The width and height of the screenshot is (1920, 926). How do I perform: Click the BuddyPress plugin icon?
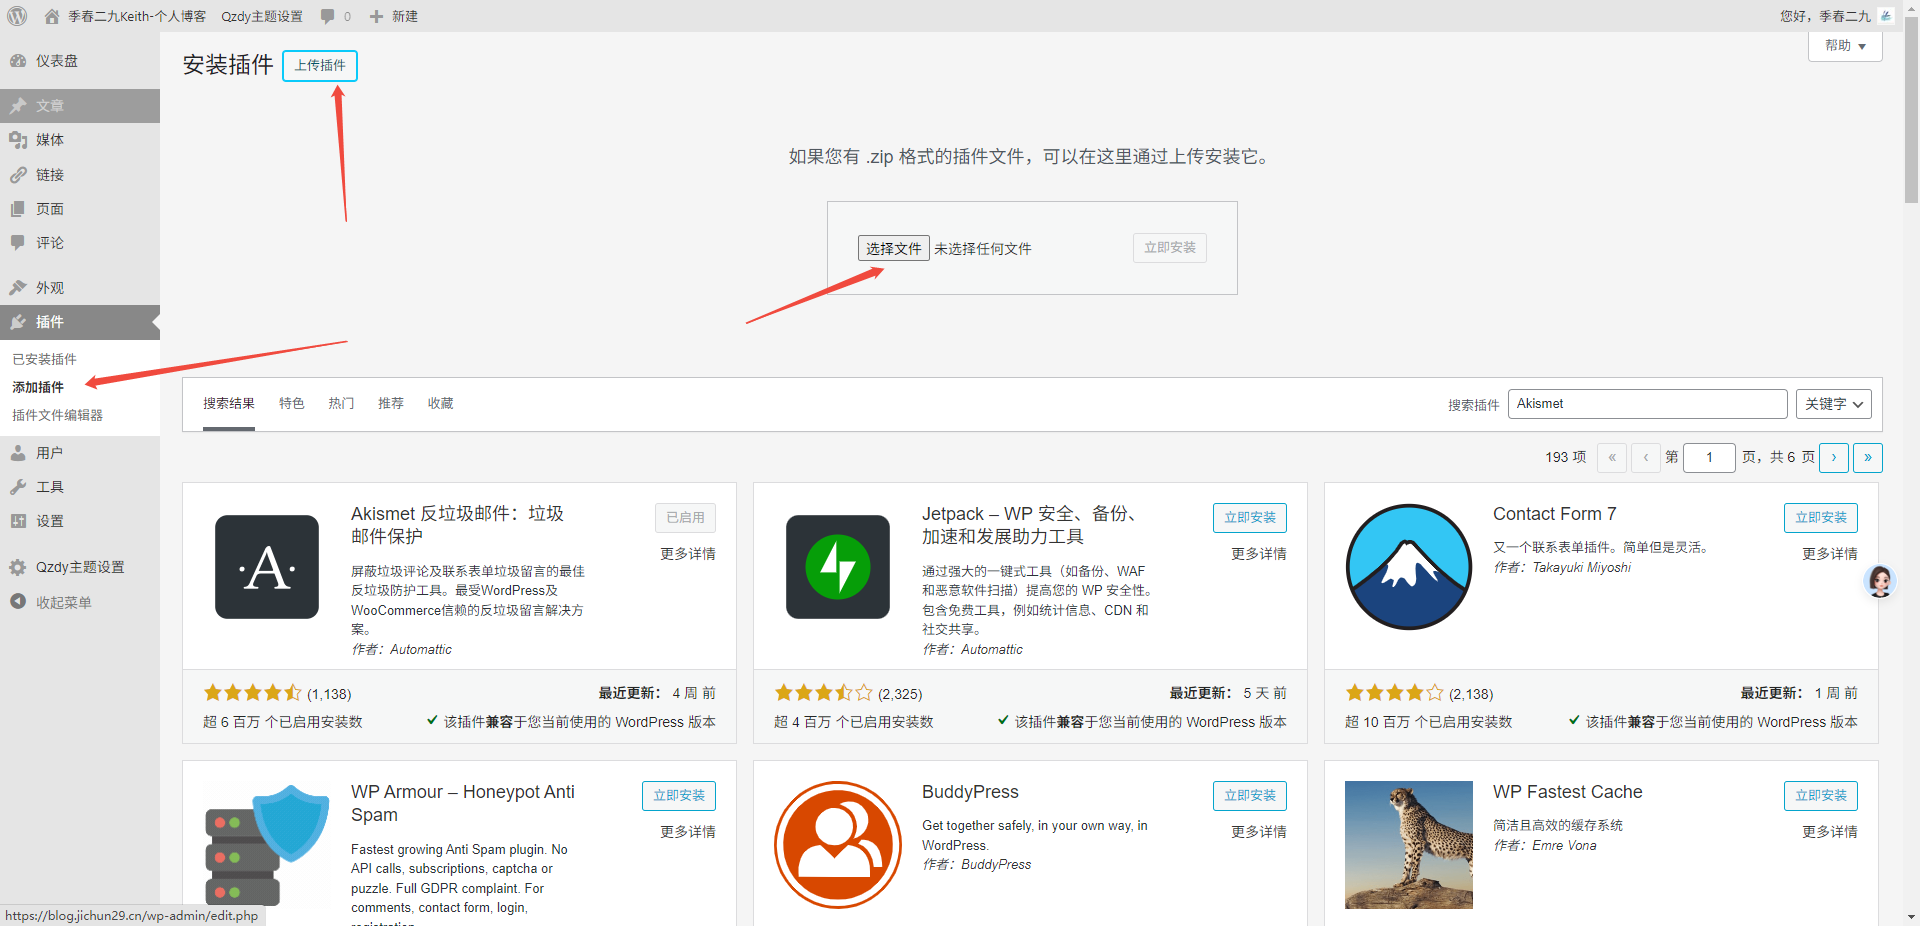click(x=838, y=845)
